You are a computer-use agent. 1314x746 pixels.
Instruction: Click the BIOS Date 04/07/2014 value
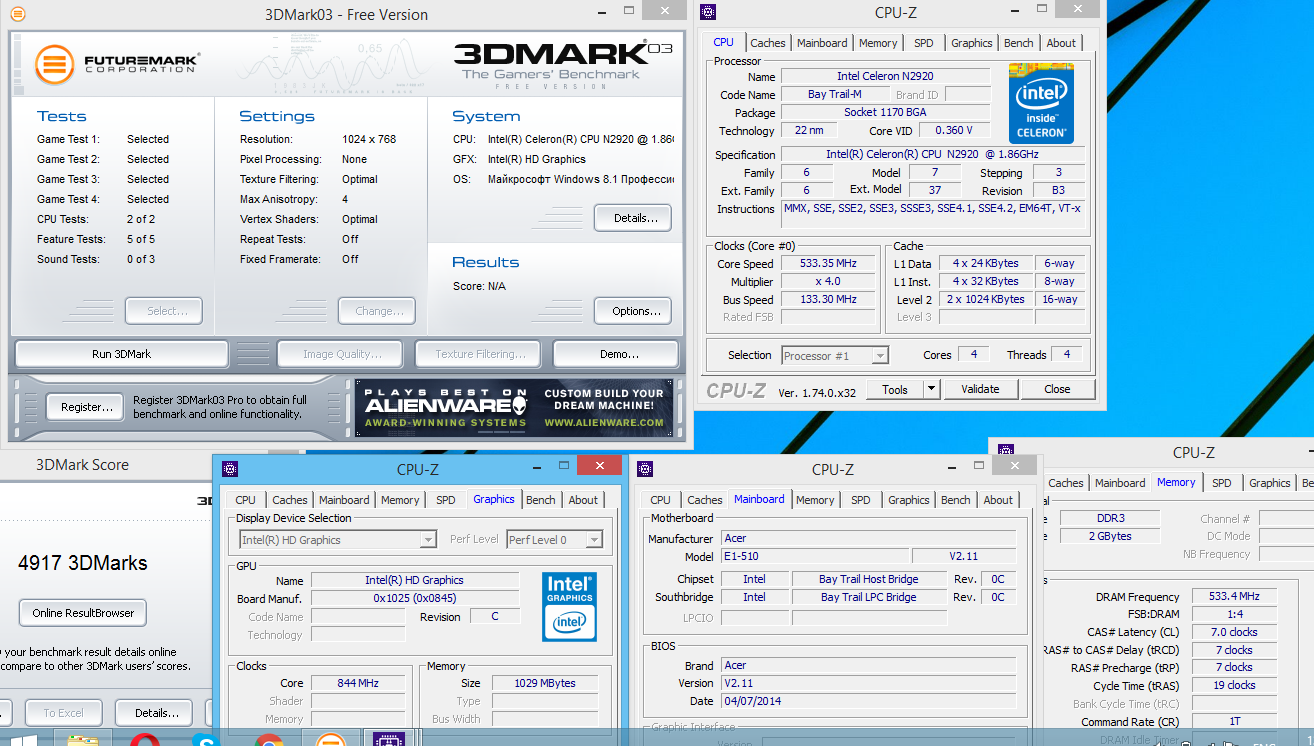[866, 701]
